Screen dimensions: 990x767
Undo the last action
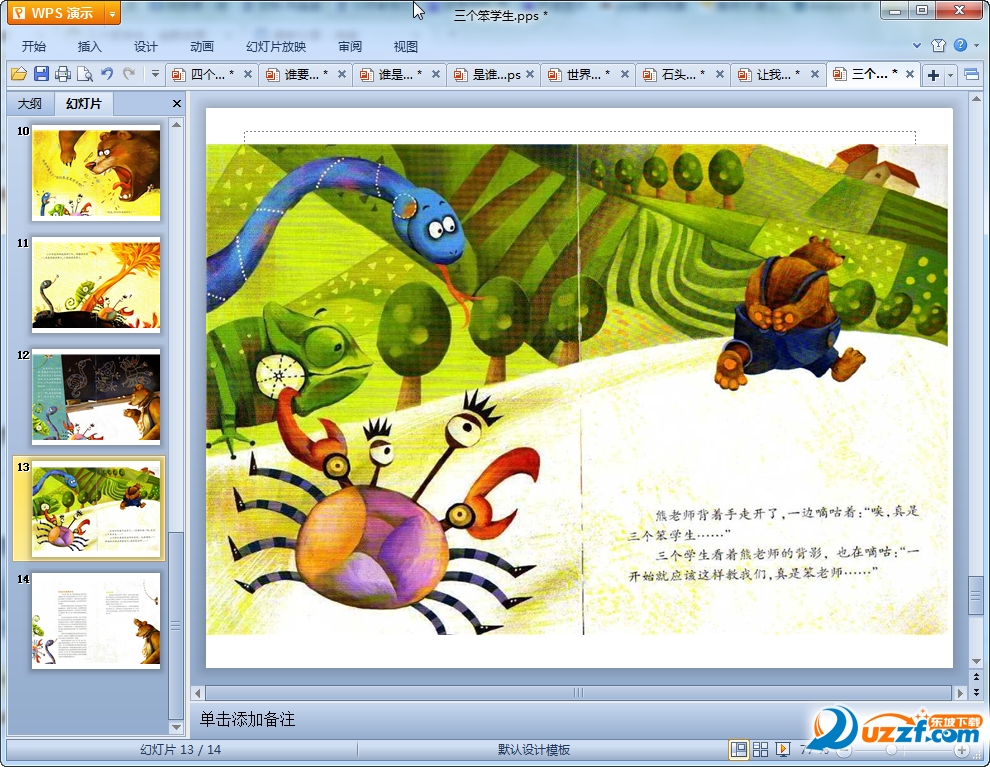107,74
